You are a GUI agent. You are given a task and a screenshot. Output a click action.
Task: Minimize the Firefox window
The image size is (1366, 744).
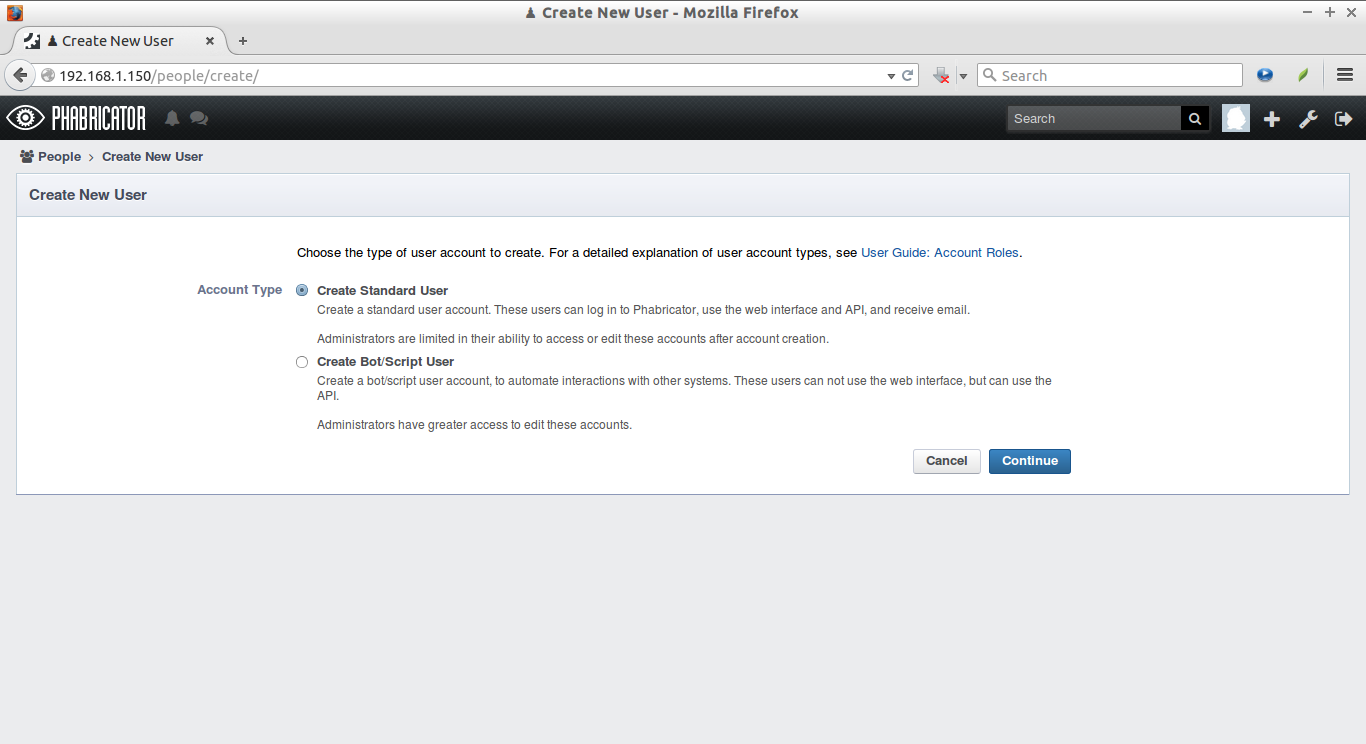click(x=1307, y=12)
